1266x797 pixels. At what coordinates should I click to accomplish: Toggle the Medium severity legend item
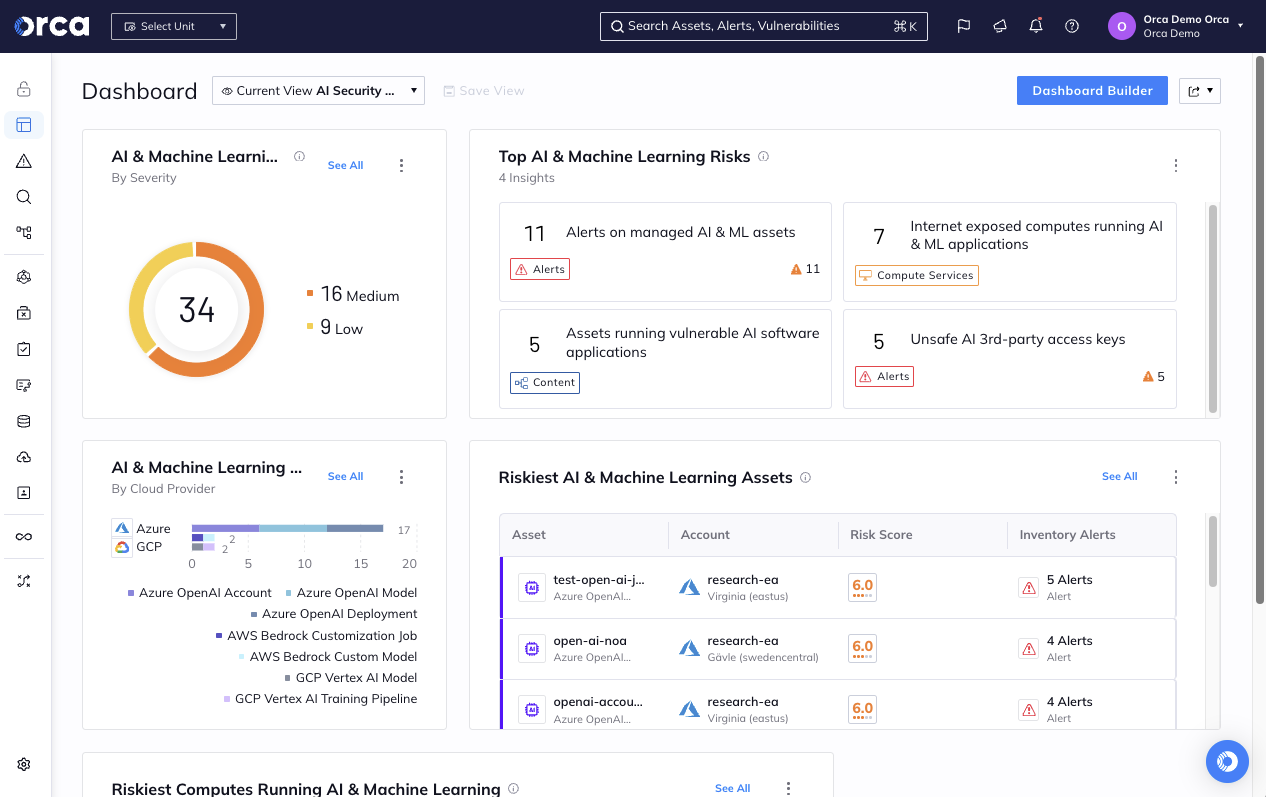360,294
